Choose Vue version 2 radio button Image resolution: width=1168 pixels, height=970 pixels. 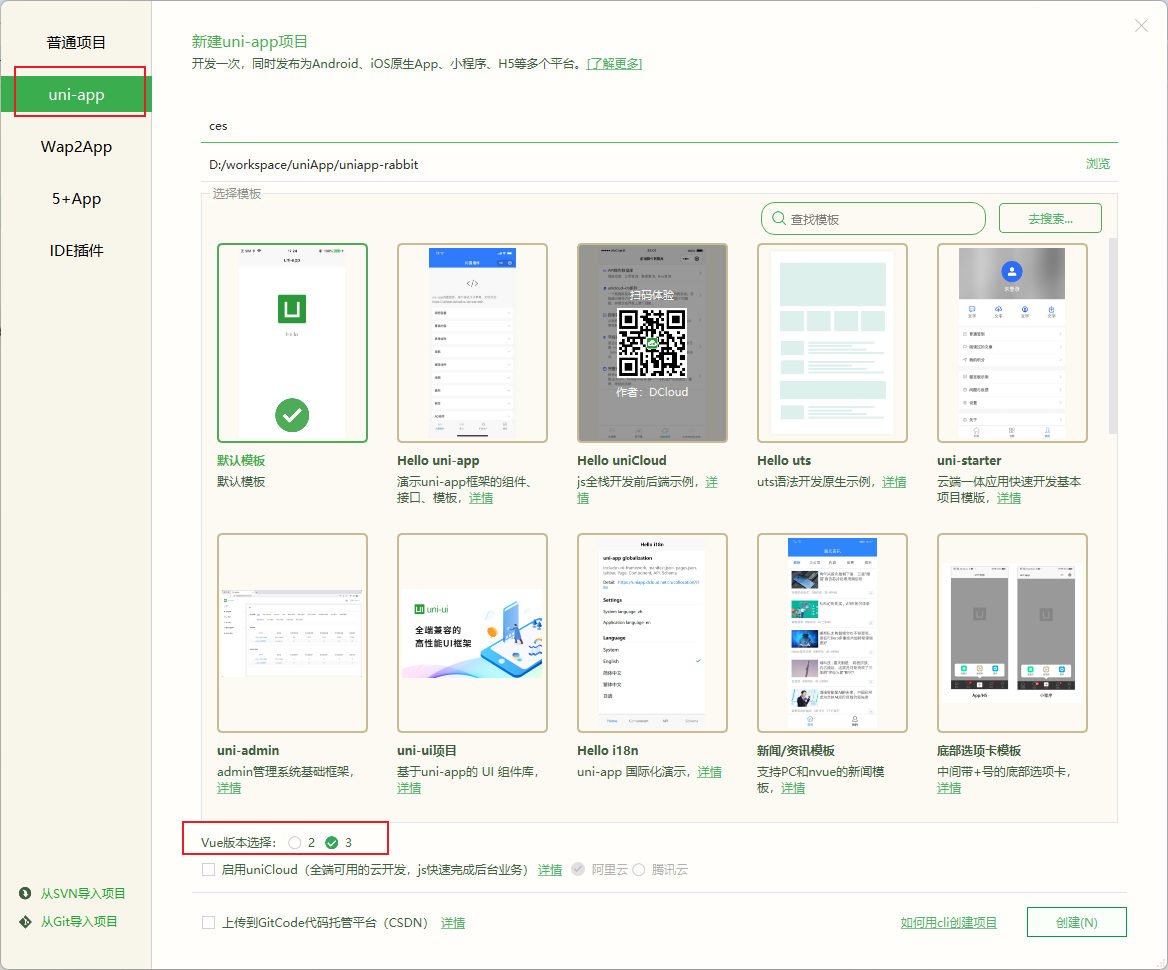click(x=295, y=843)
